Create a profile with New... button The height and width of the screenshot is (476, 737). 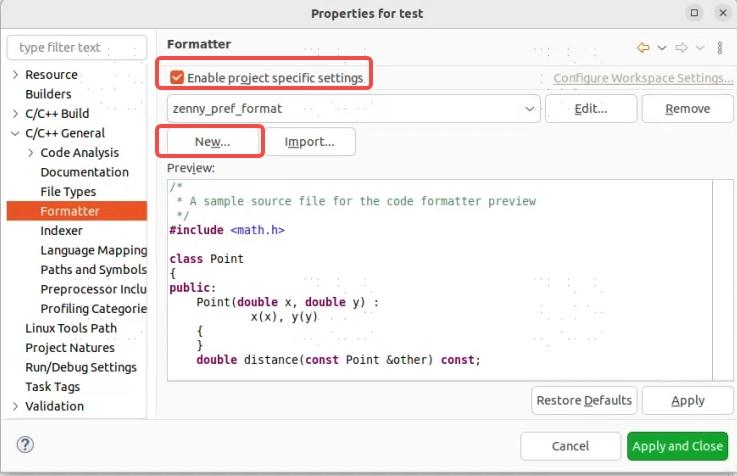(x=212, y=141)
